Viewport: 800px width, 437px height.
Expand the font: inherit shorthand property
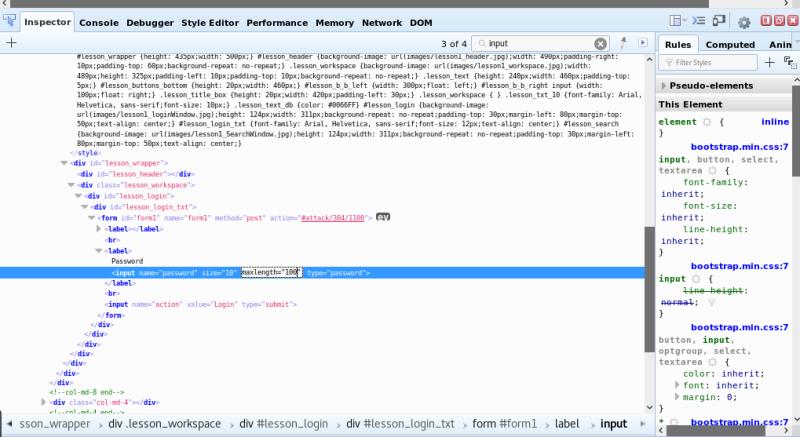pyautogui.click(x=677, y=385)
